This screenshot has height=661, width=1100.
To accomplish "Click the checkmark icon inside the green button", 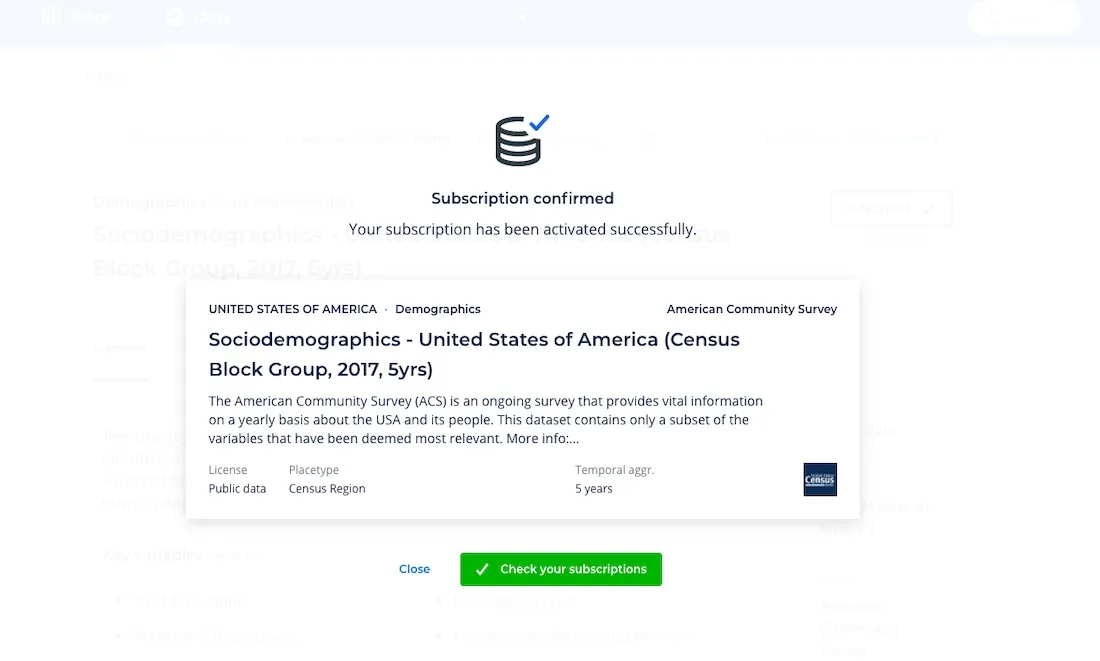I will [x=482, y=569].
